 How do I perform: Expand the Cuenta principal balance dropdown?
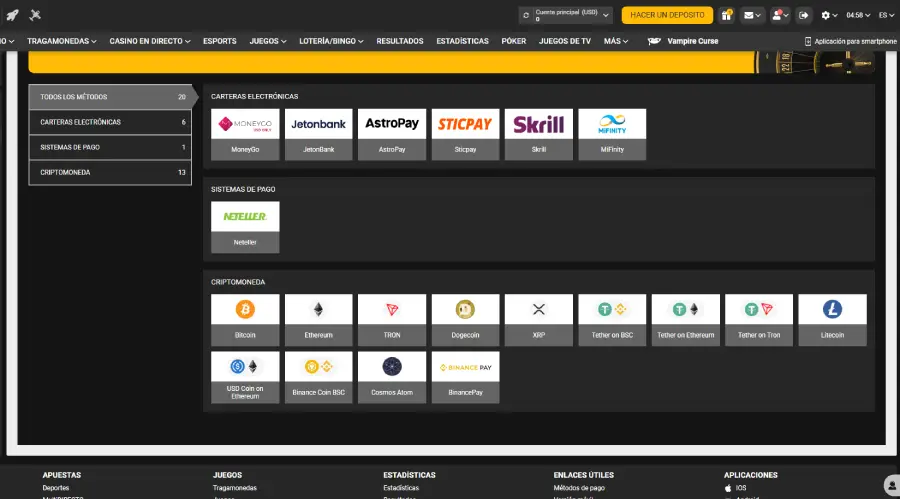point(608,15)
